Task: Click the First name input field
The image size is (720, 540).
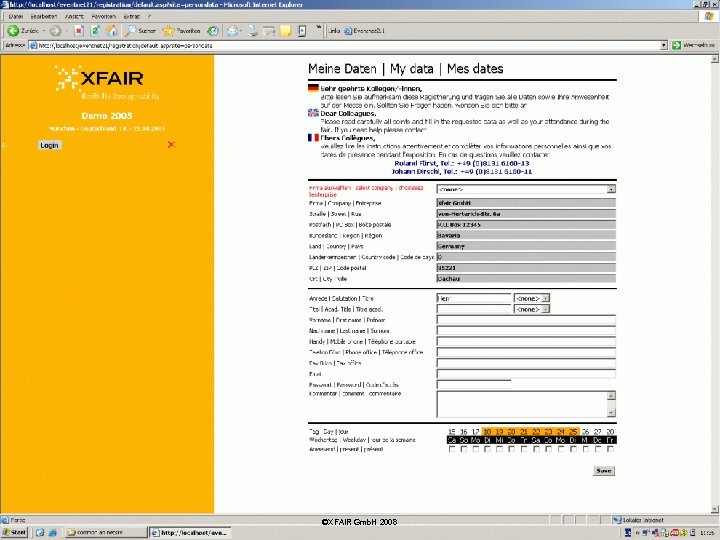Action: tap(526, 320)
